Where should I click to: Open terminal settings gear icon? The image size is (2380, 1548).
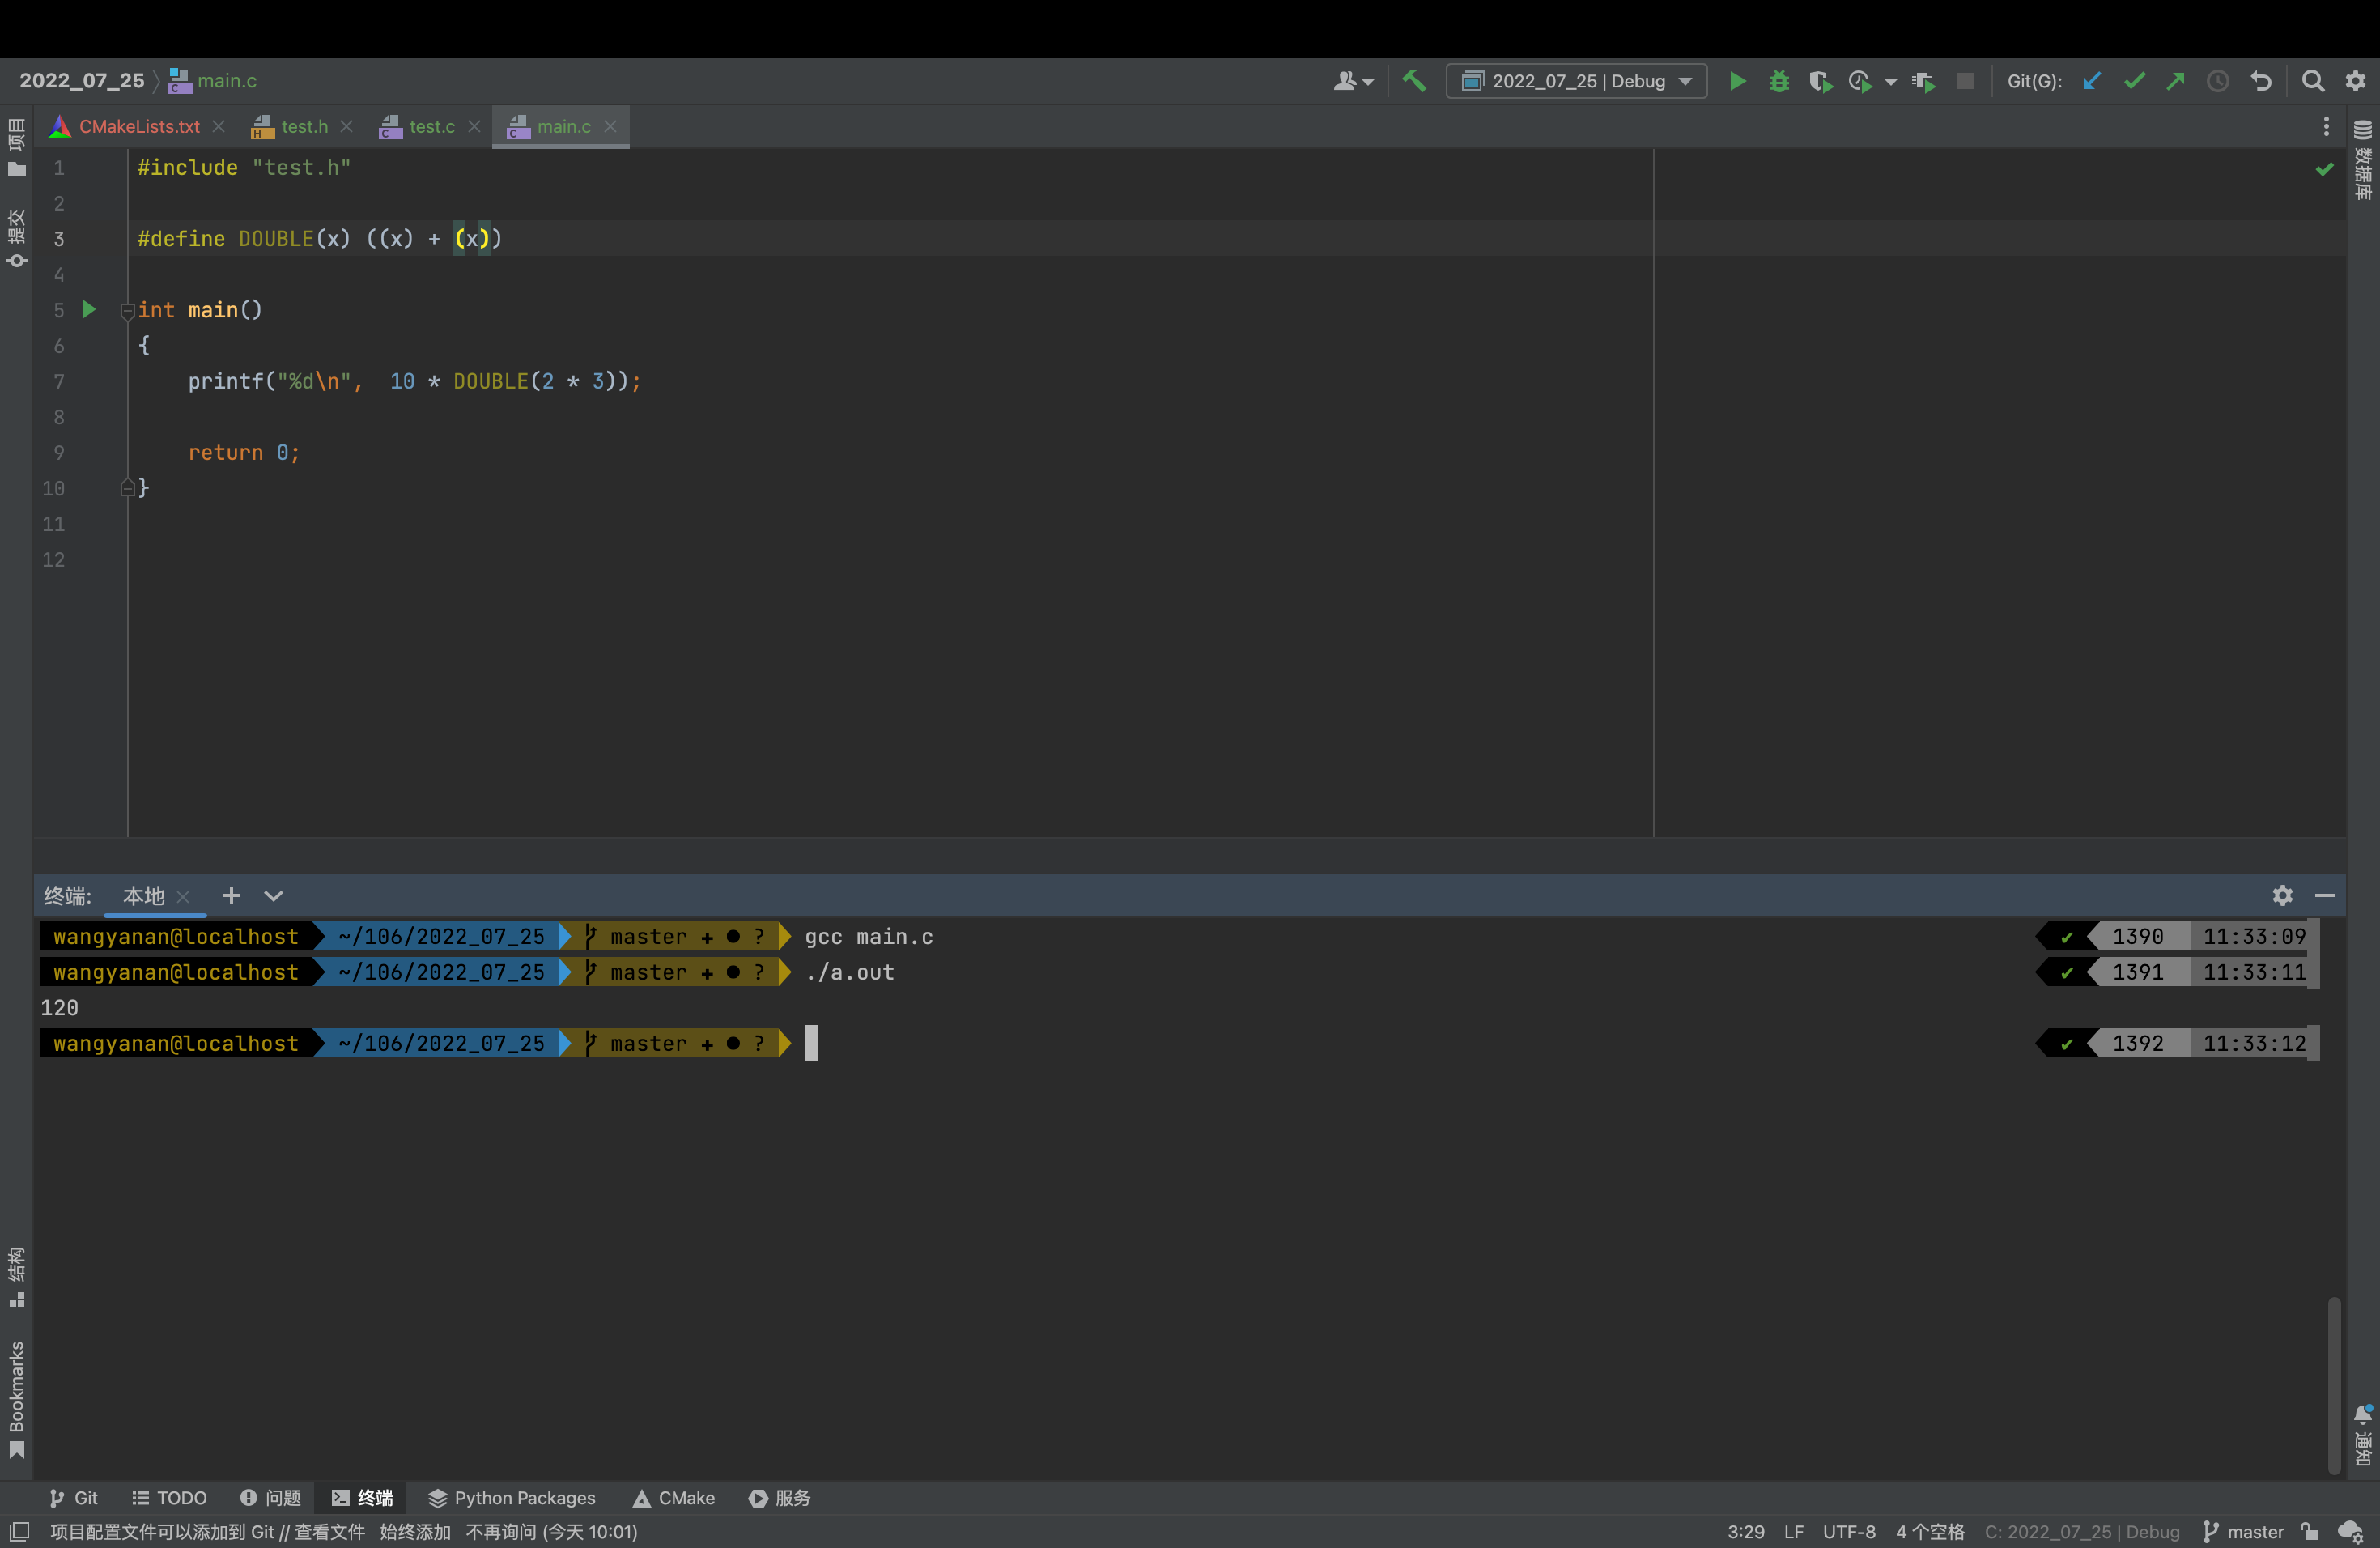2282,895
